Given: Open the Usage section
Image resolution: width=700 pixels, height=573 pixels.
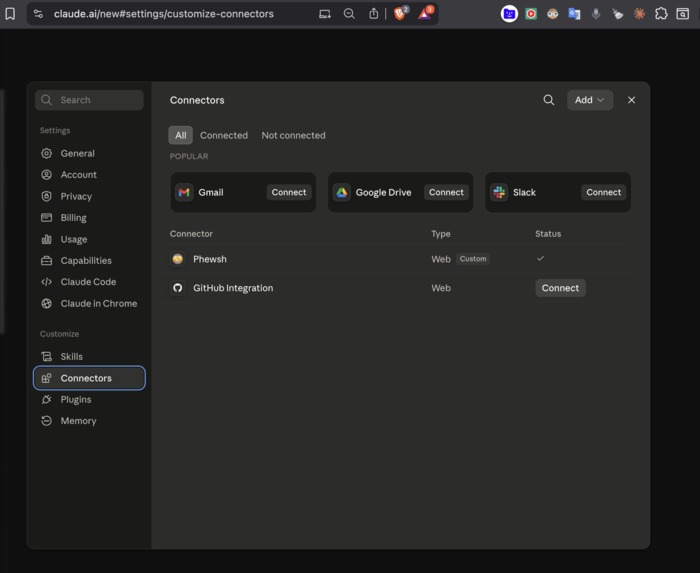Looking at the screenshot, I should (x=89, y=239).
